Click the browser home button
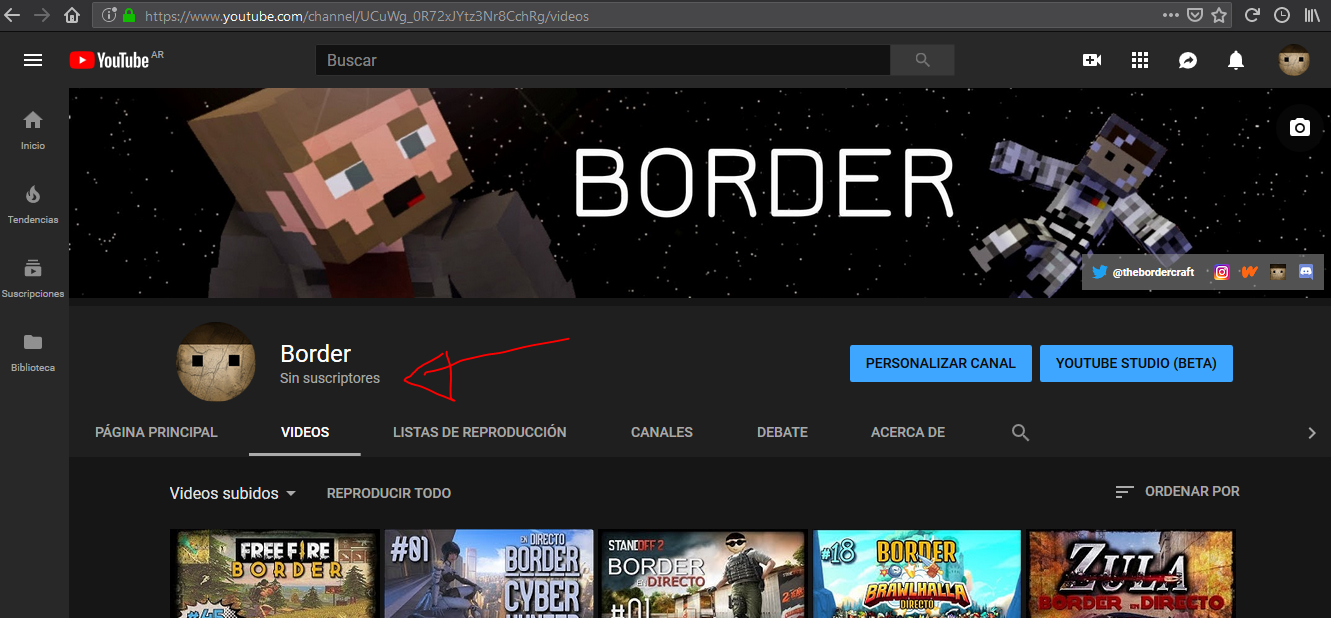This screenshot has height=618, width=1331. tap(72, 15)
